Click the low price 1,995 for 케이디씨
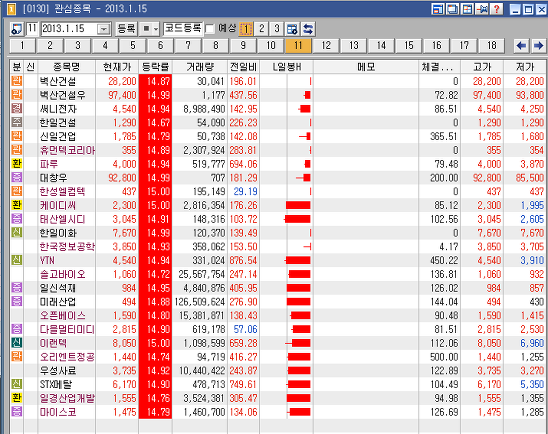Screen dimensions: 548x434 pos(532,205)
